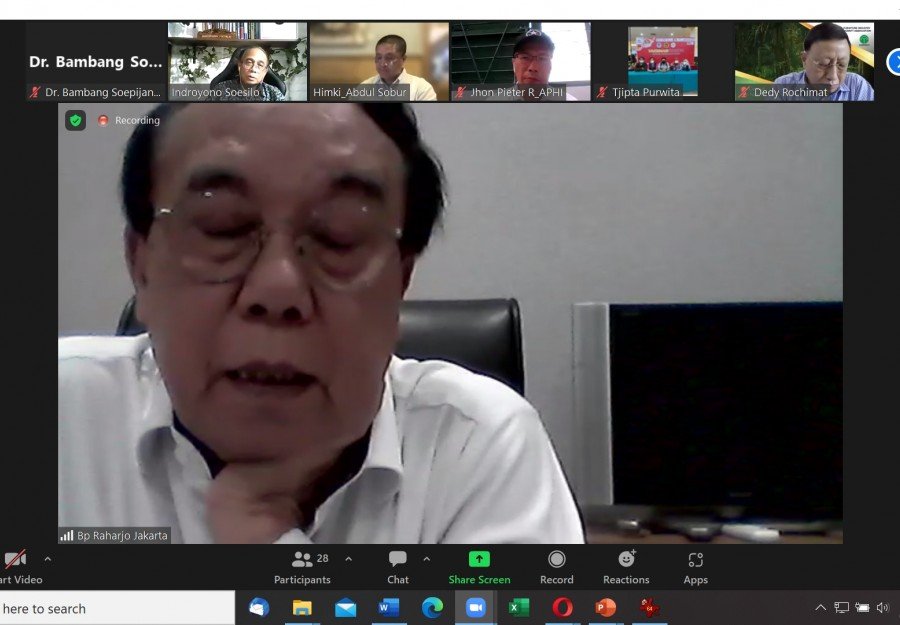The height and width of the screenshot is (625, 900).
Task: Open File Explorer from the taskbar
Action: click(x=302, y=607)
